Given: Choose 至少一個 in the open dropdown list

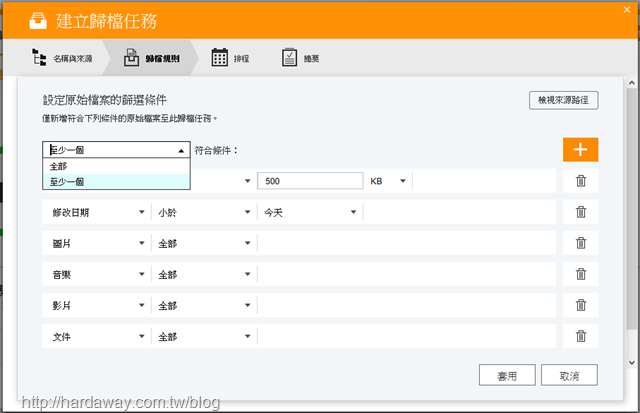Looking at the screenshot, I should tap(116, 182).
